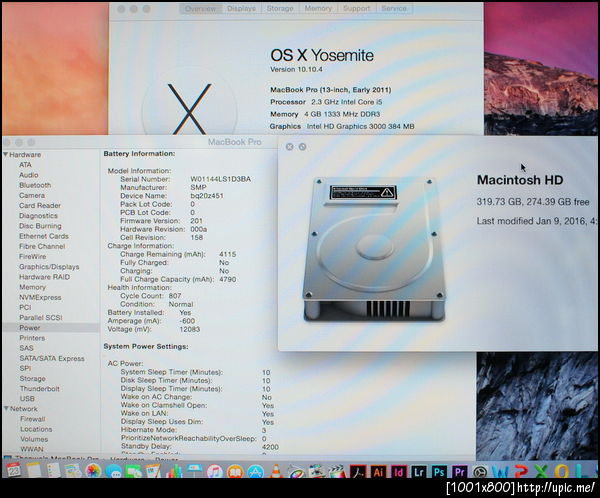Launch VLC media player from dock
600x498 pixels.
[x=276, y=471]
